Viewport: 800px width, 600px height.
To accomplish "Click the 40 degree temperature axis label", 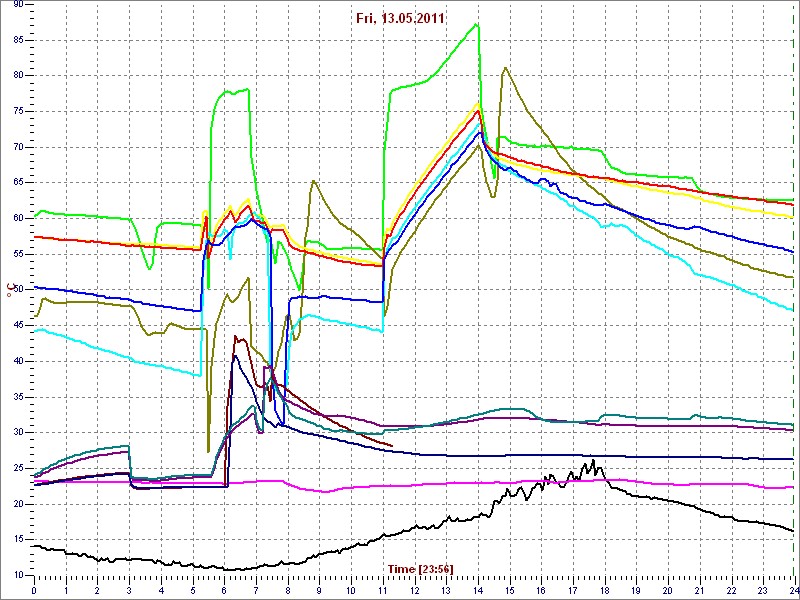I will tap(16, 361).
